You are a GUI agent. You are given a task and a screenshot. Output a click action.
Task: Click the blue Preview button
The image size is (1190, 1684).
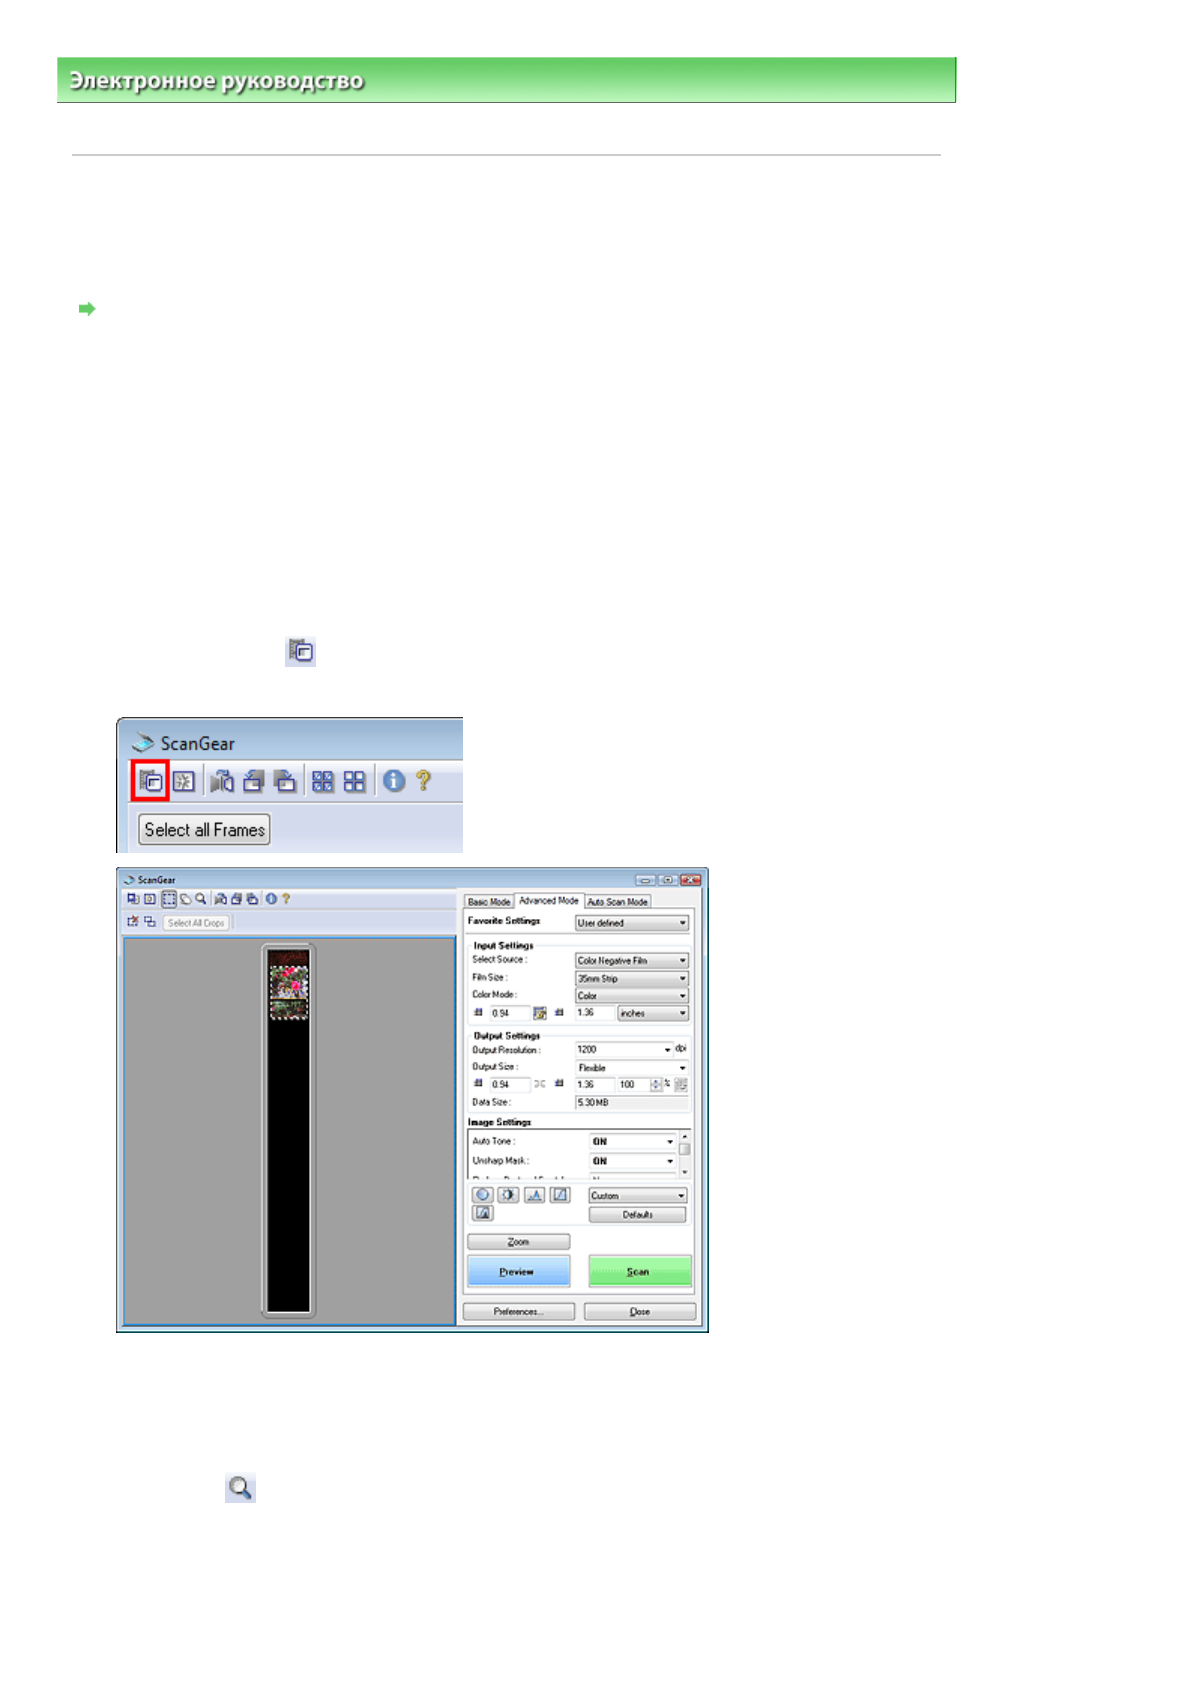tap(518, 1271)
